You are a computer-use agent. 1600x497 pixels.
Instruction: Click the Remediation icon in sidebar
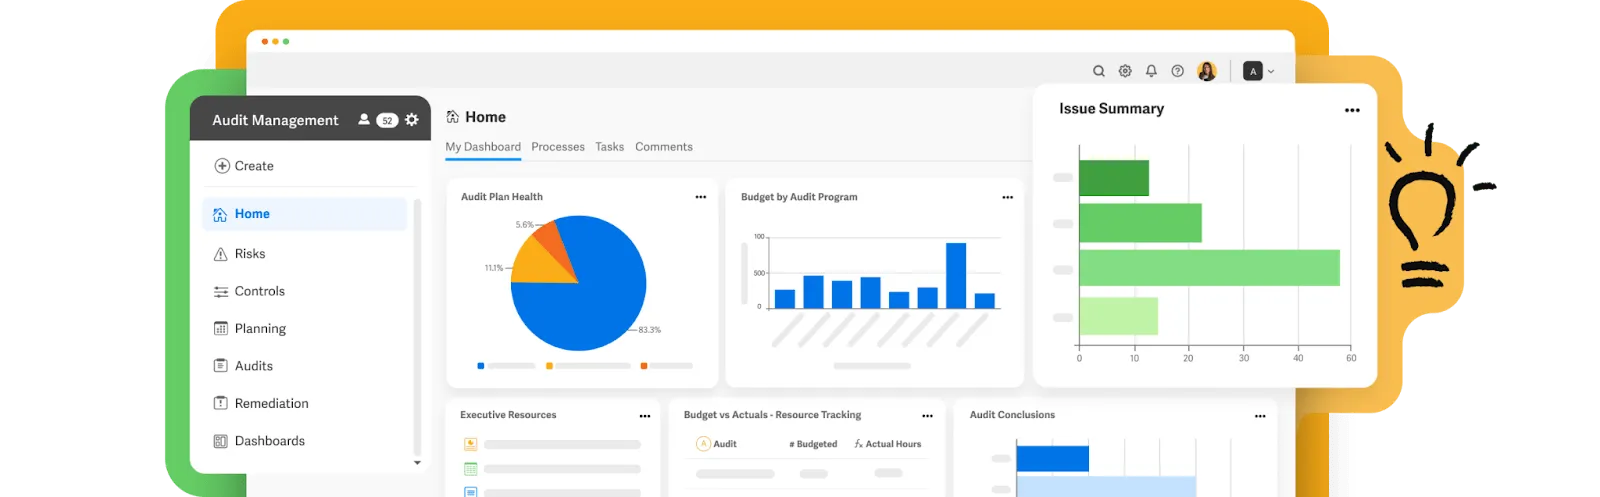[221, 403]
